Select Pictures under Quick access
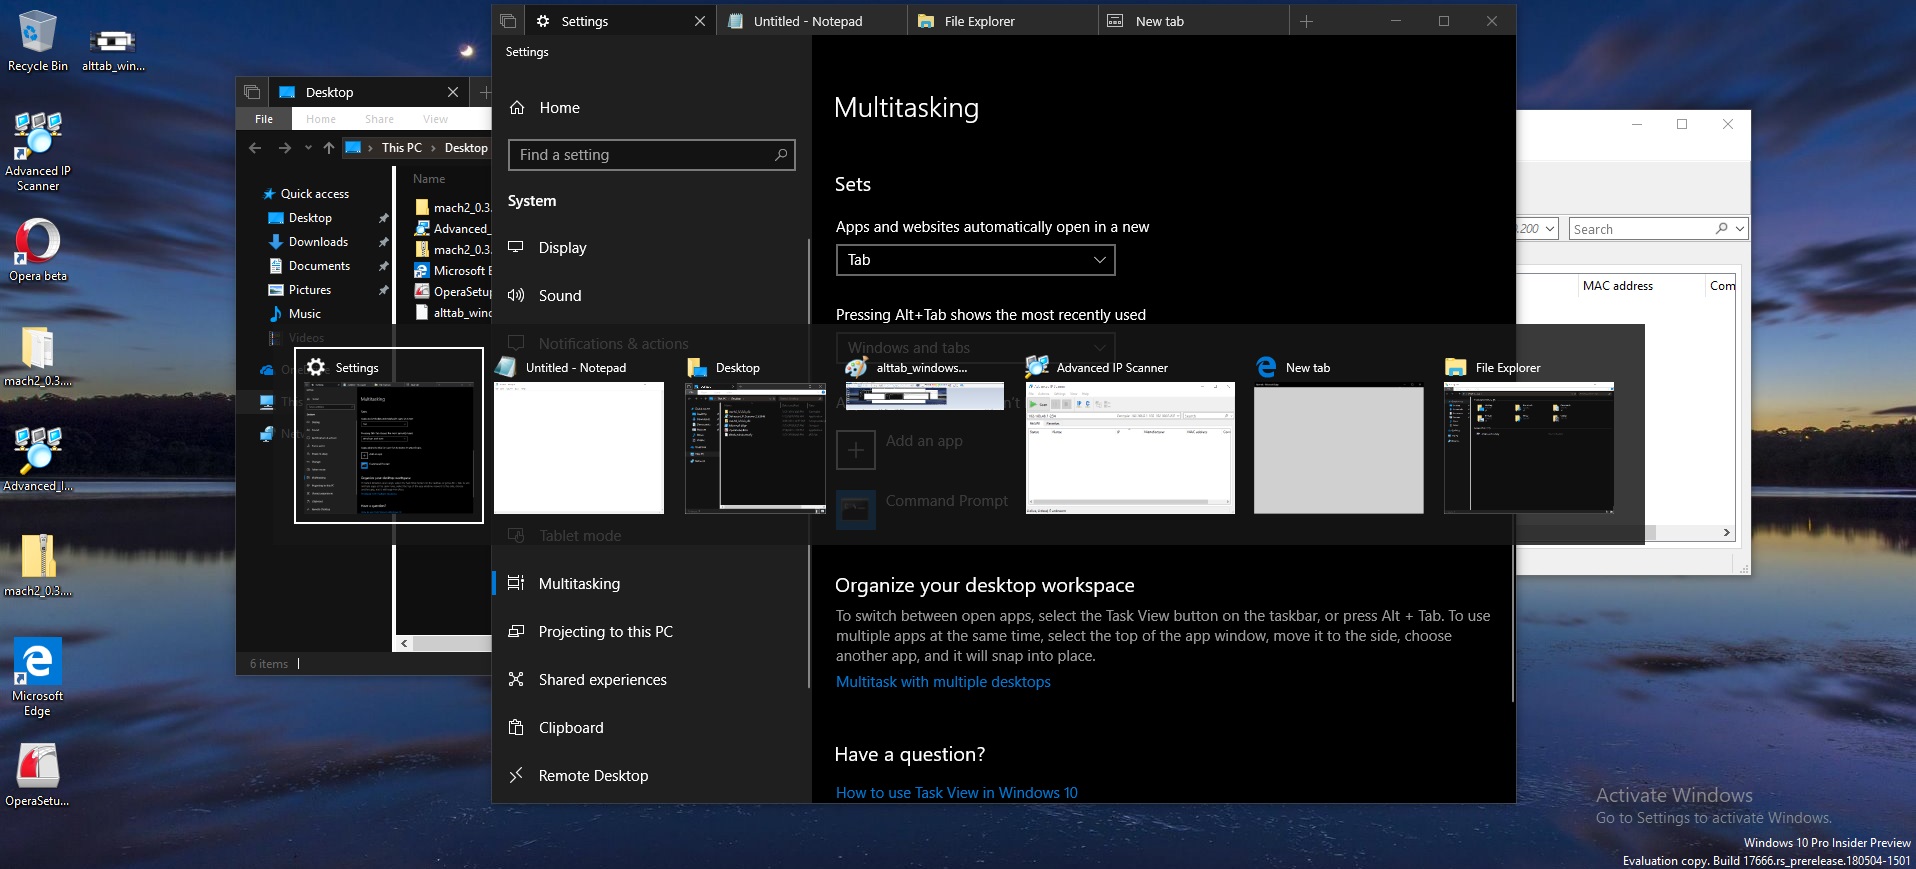 point(309,290)
